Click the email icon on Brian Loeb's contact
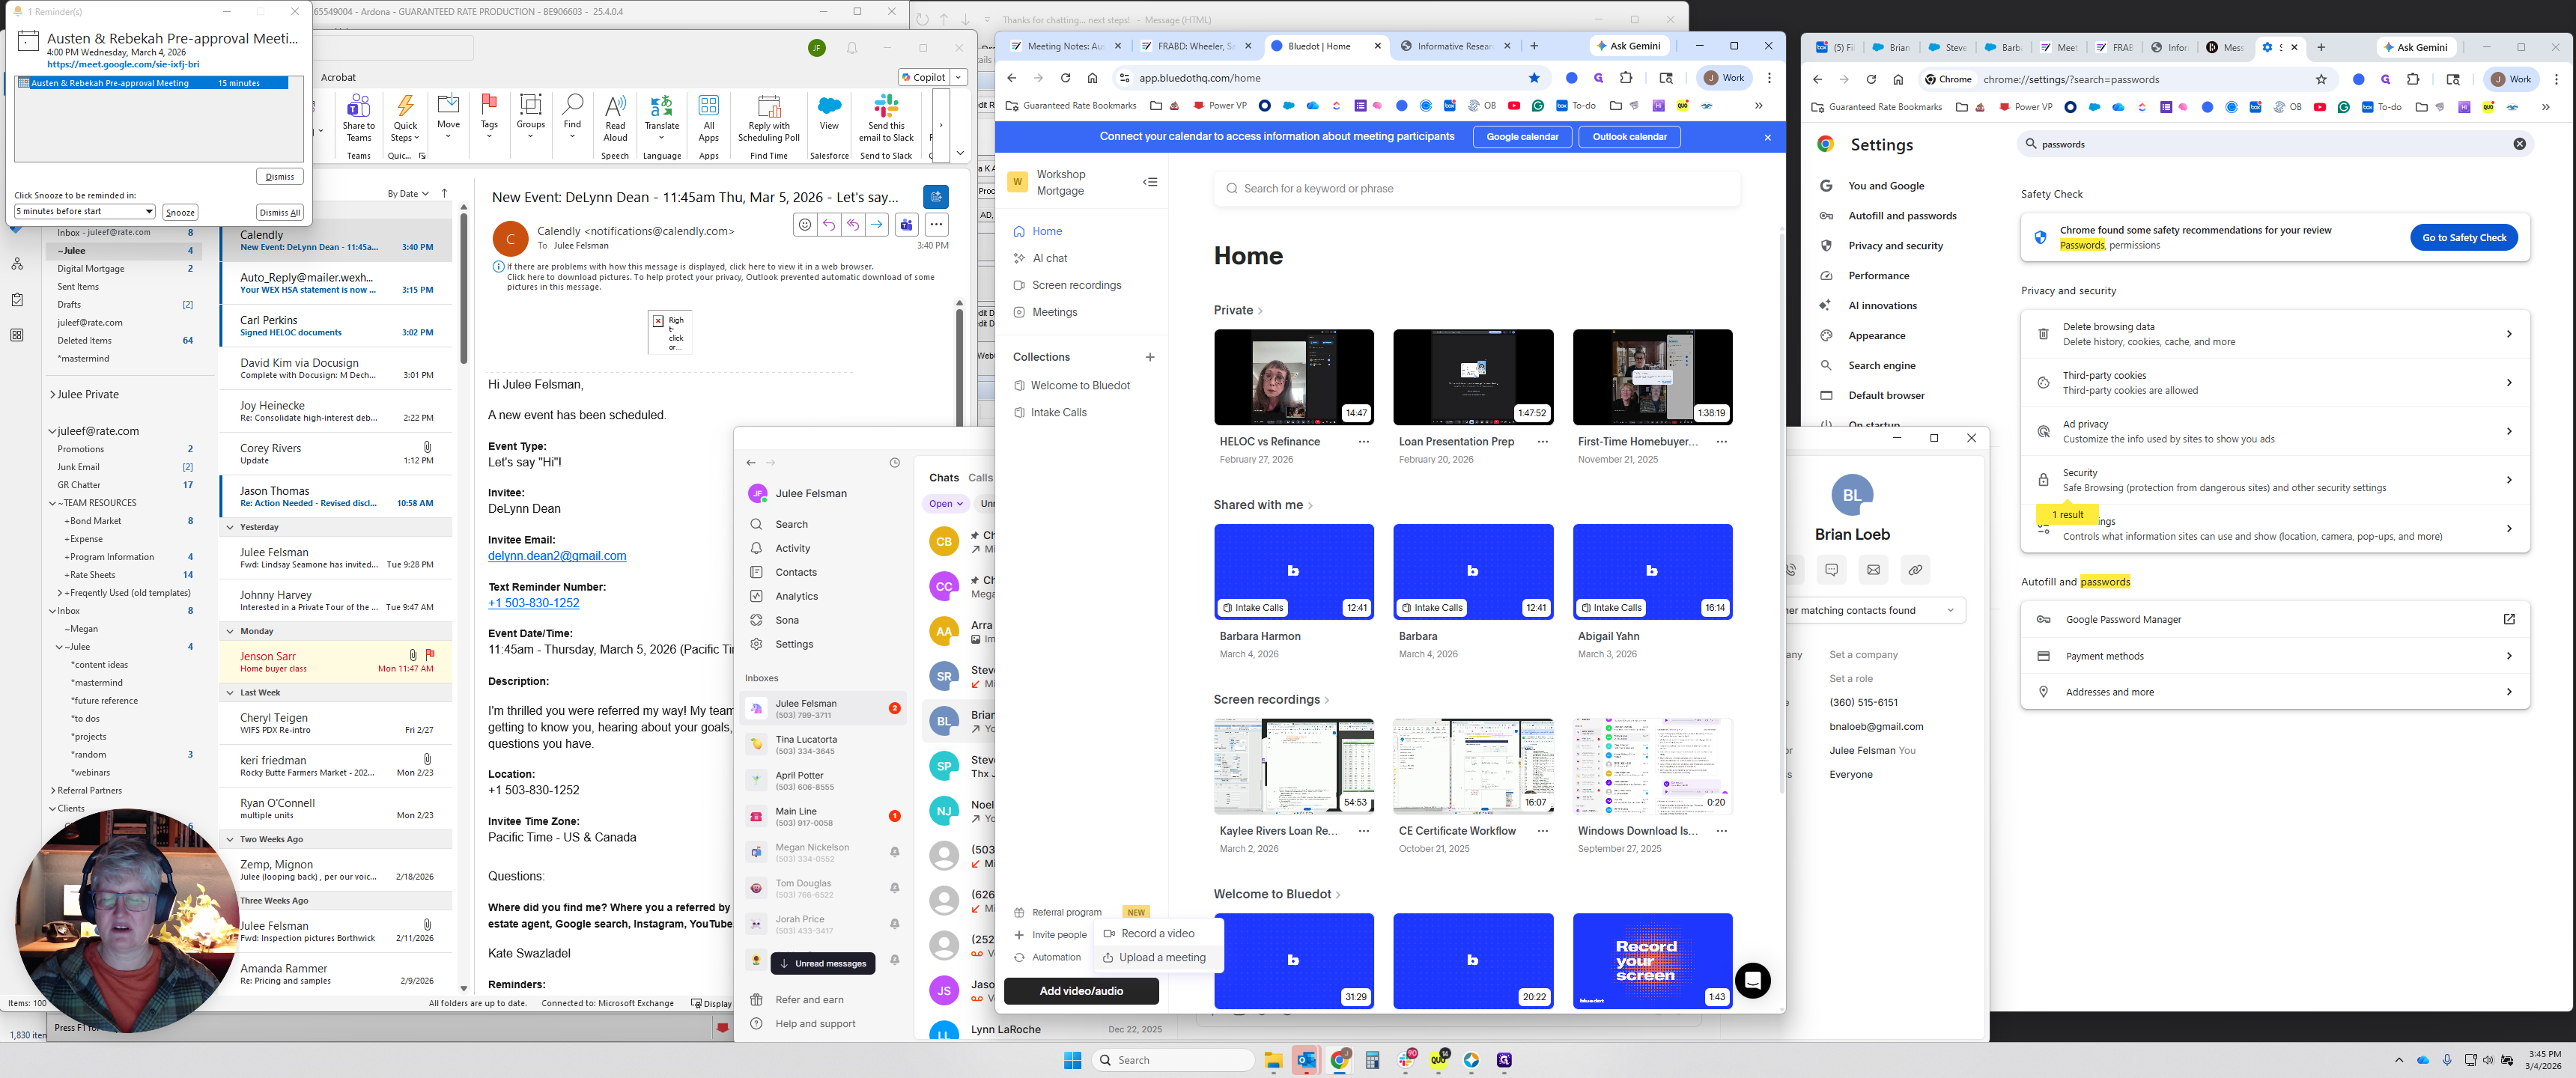Screen dimensions: 2576x1078 1873,570
